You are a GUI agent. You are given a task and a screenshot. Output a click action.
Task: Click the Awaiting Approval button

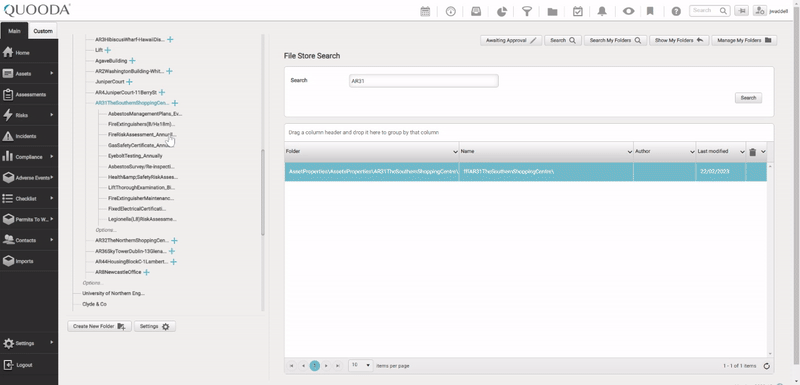tap(511, 40)
